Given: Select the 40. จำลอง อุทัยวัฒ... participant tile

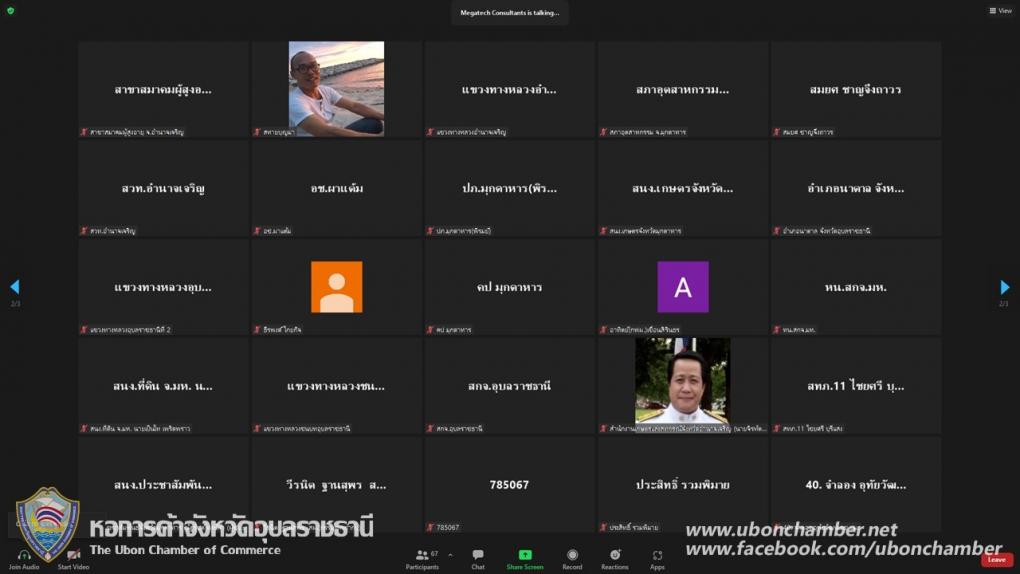Looking at the screenshot, I should (x=855, y=485).
